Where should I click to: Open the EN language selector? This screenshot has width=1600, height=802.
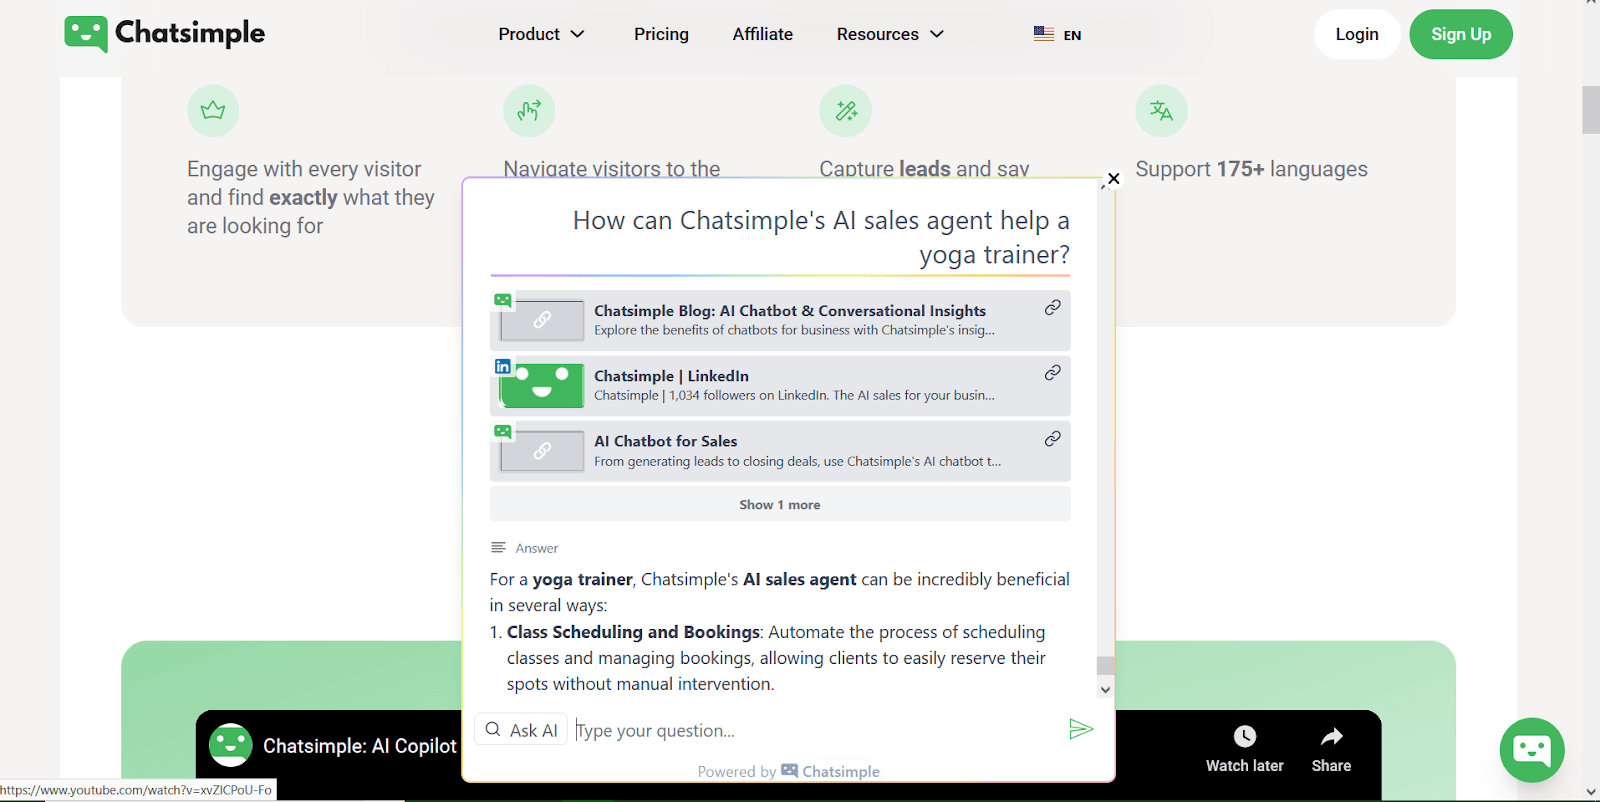tap(1058, 34)
